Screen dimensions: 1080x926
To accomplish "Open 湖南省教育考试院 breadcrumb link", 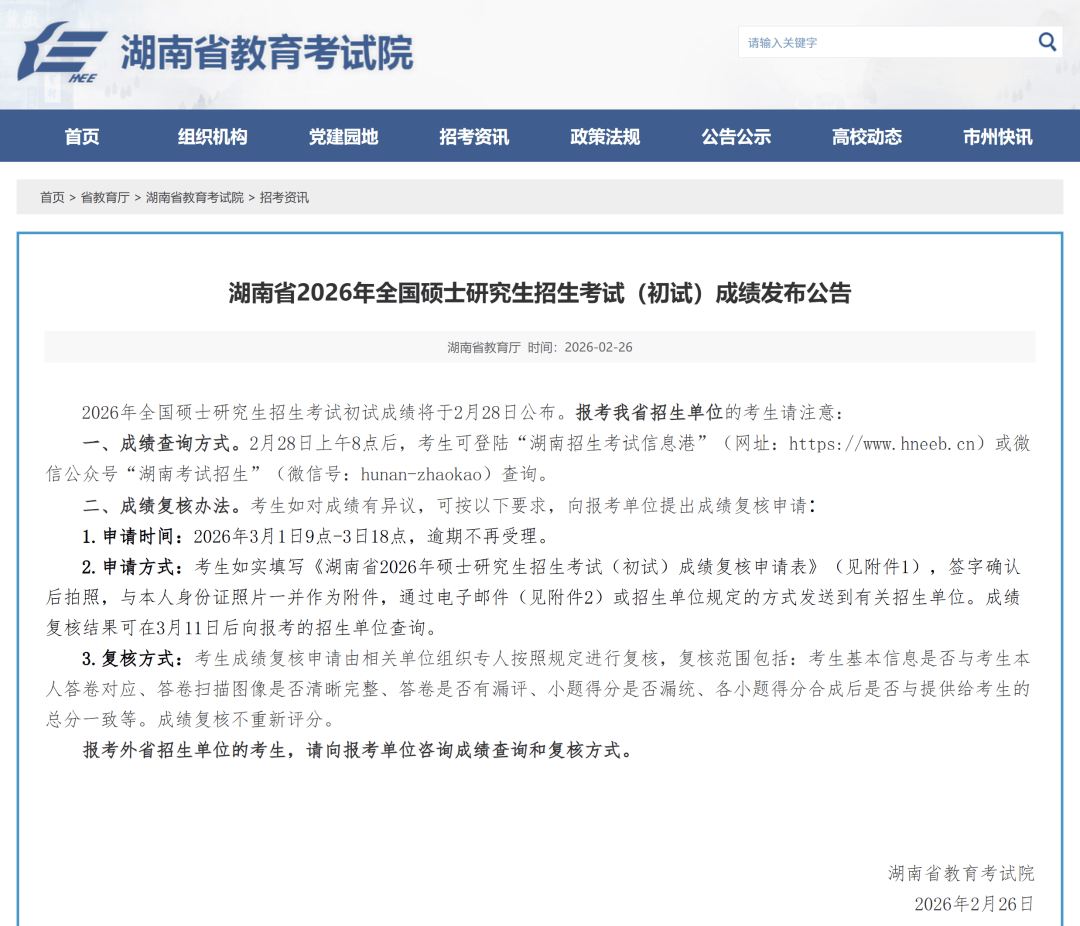I will pos(196,197).
